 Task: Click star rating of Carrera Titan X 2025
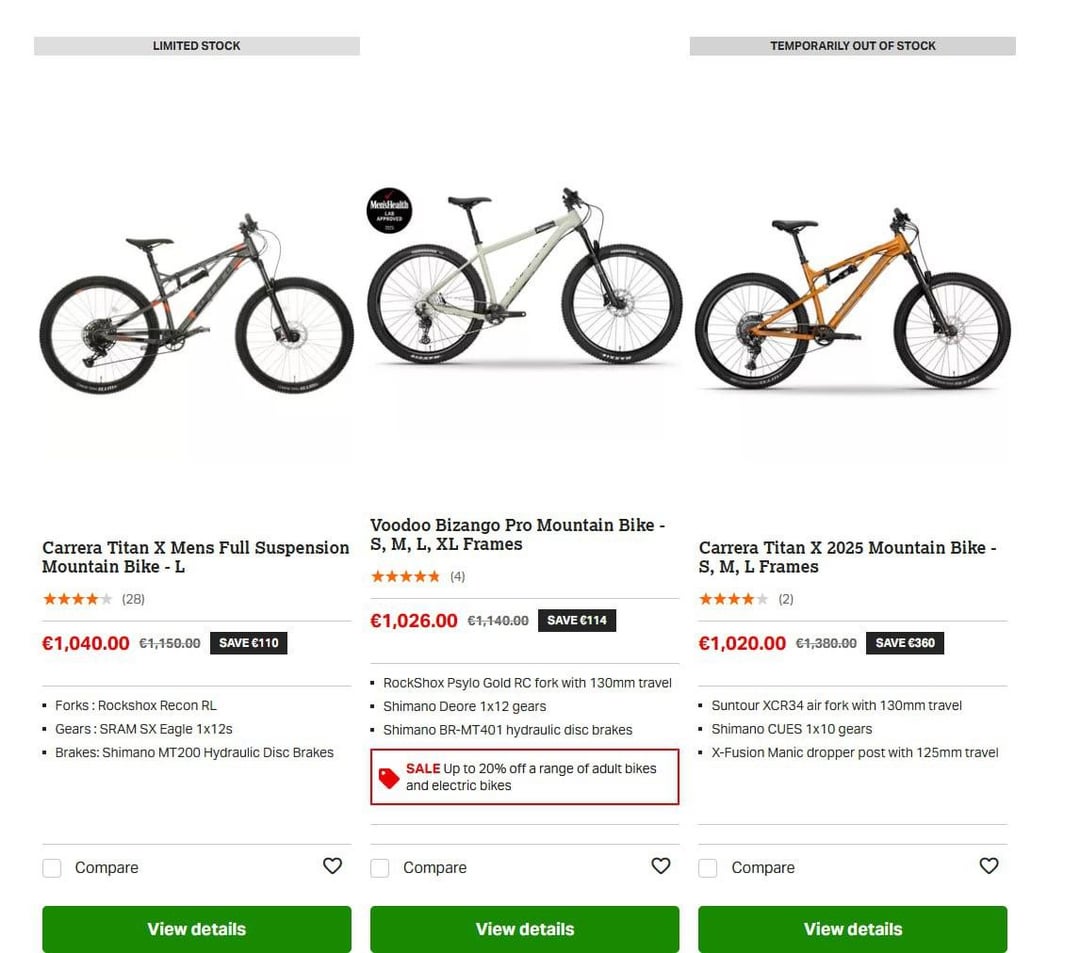tap(733, 600)
